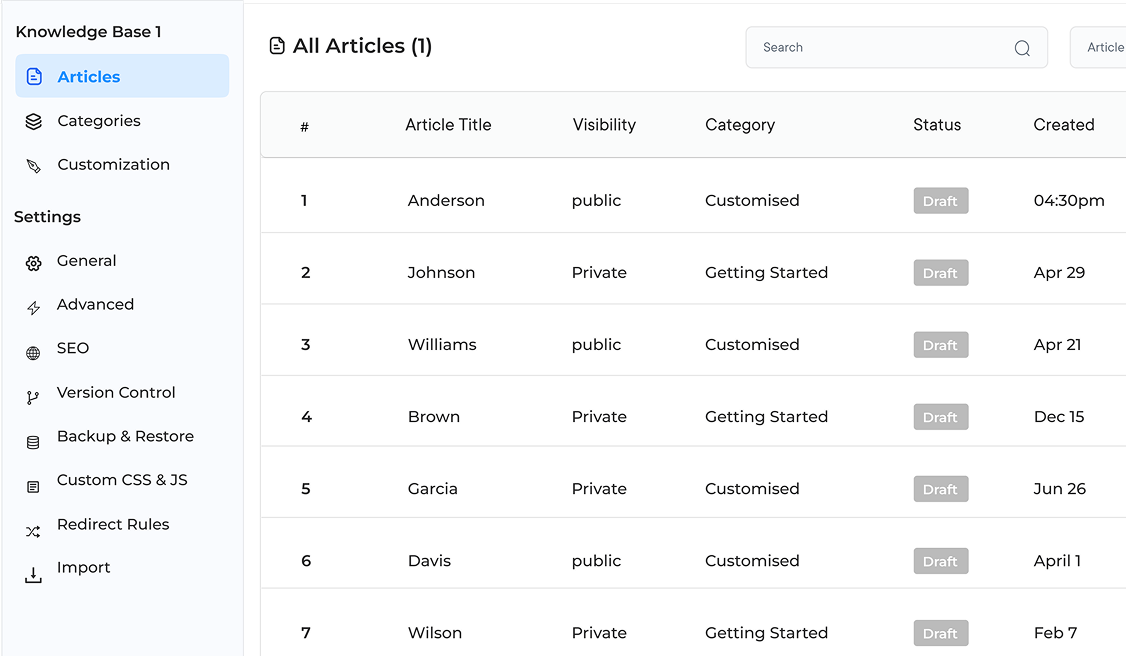Image resolution: width=1126 pixels, height=656 pixels.
Task: Click the SEO globe icon
Action: (x=33, y=352)
